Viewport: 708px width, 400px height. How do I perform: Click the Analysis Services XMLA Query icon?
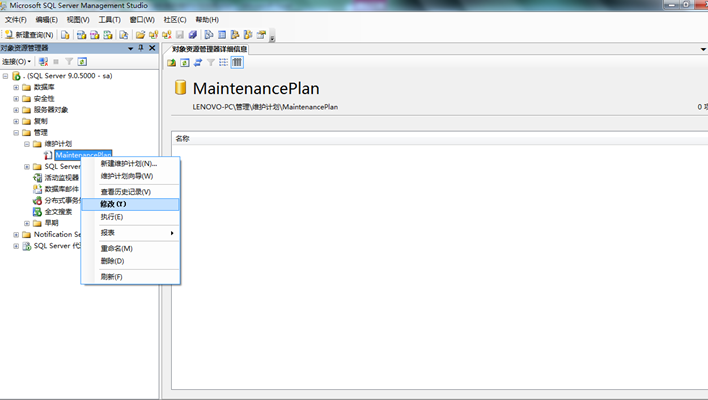point(108,35)
